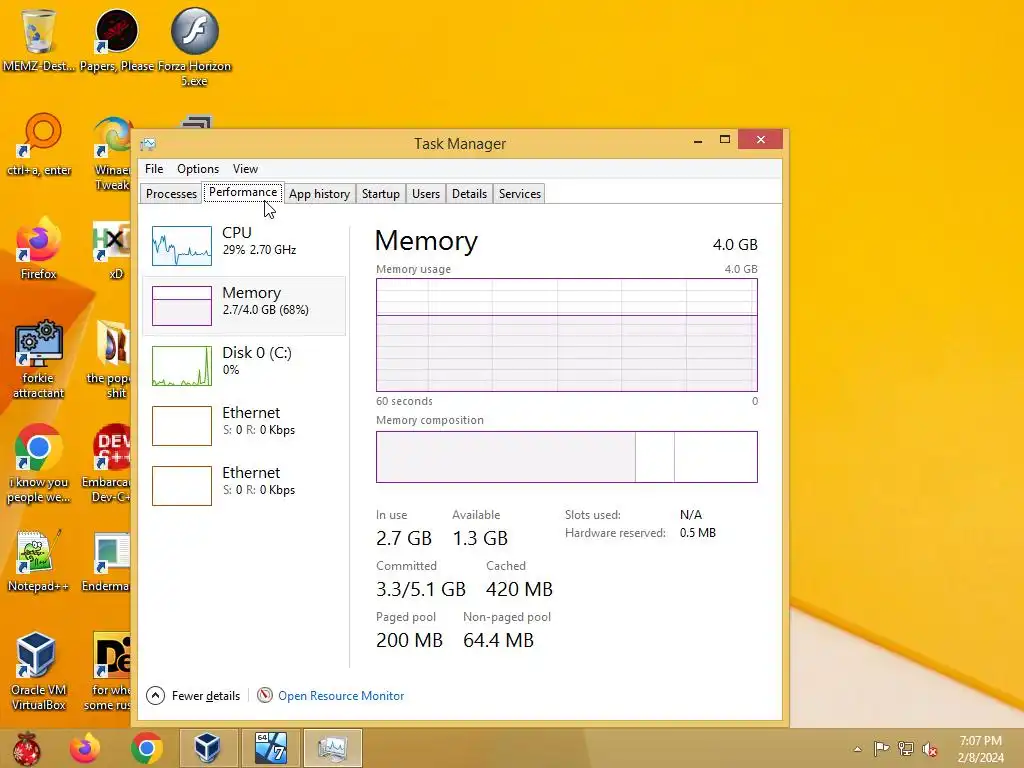The height and width of the screenshot is (768, 1024).
Task: Click the Disk 0 activity thumbnail graph
Action: pyautogui.click(x=182, y=366)
